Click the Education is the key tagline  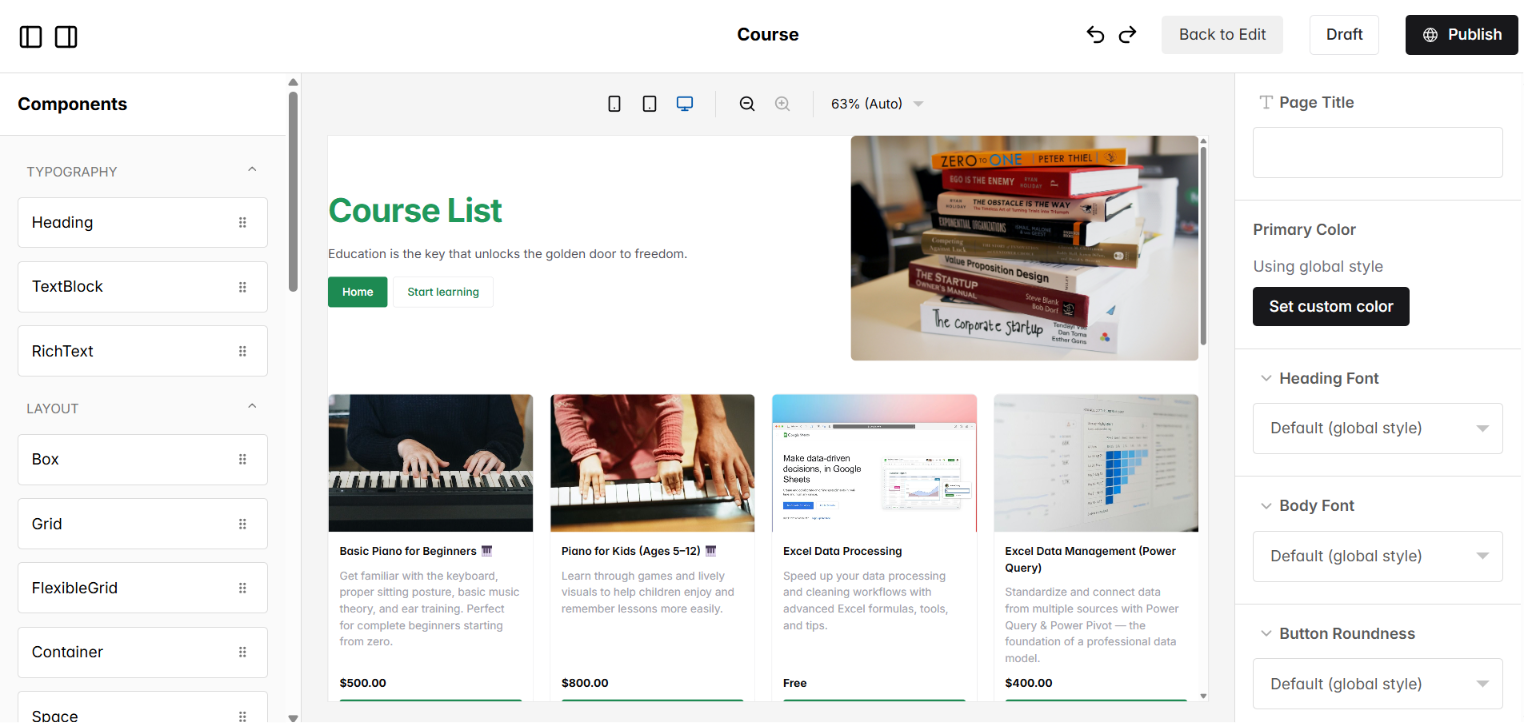click(508, 254)
